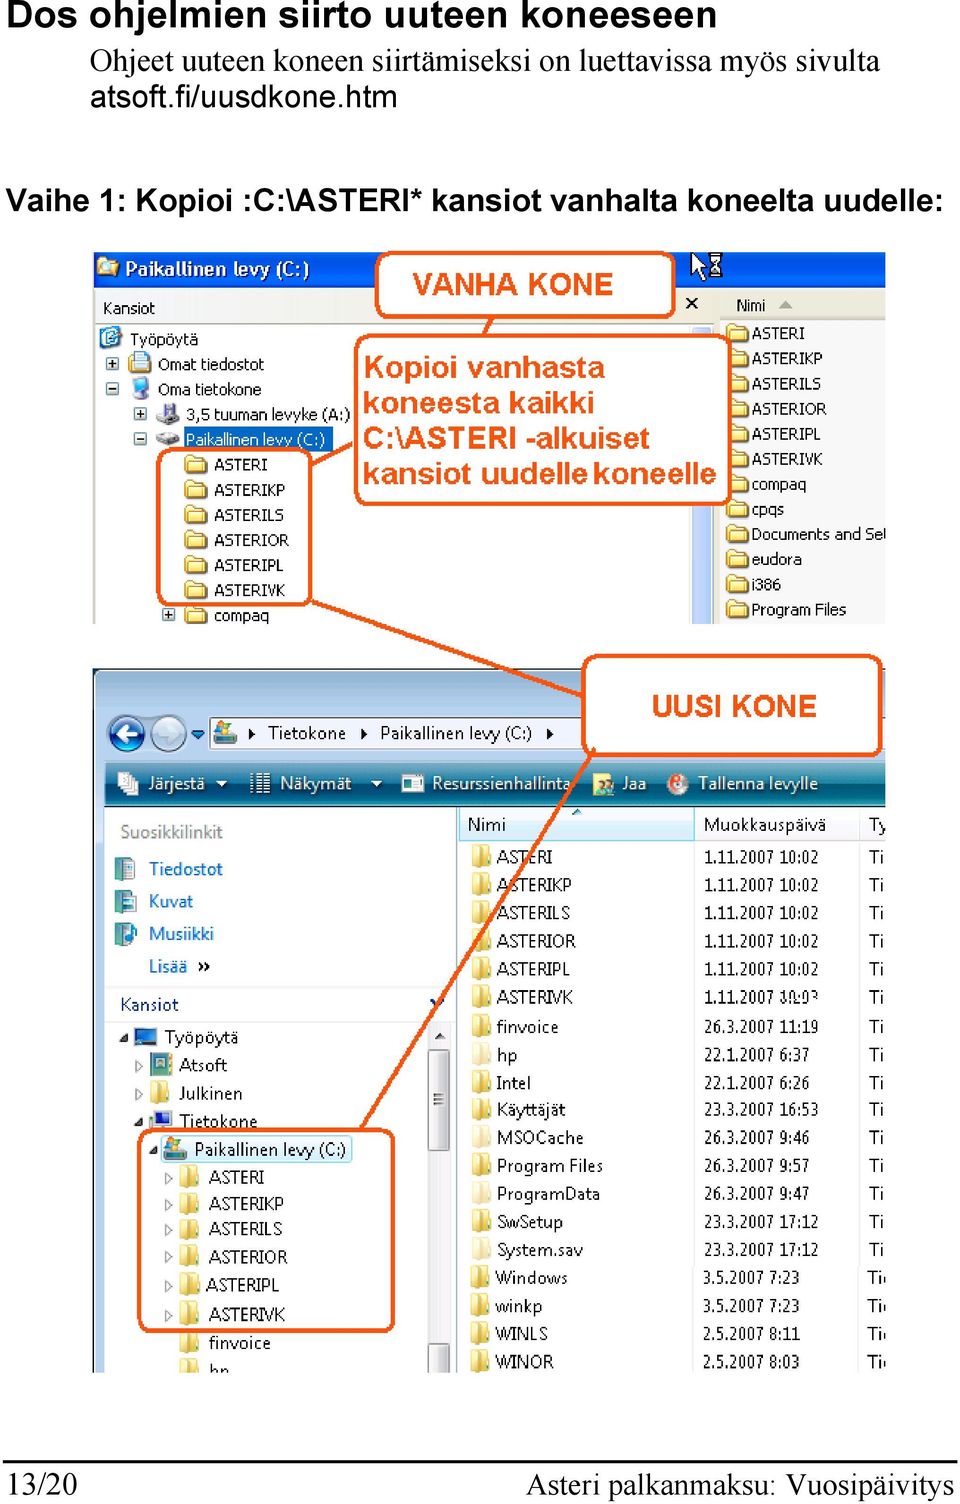This screenshot has height=1504, width=960.
Task: Click the disc icon beside Tallenna levylle
Action: (677, 784)
